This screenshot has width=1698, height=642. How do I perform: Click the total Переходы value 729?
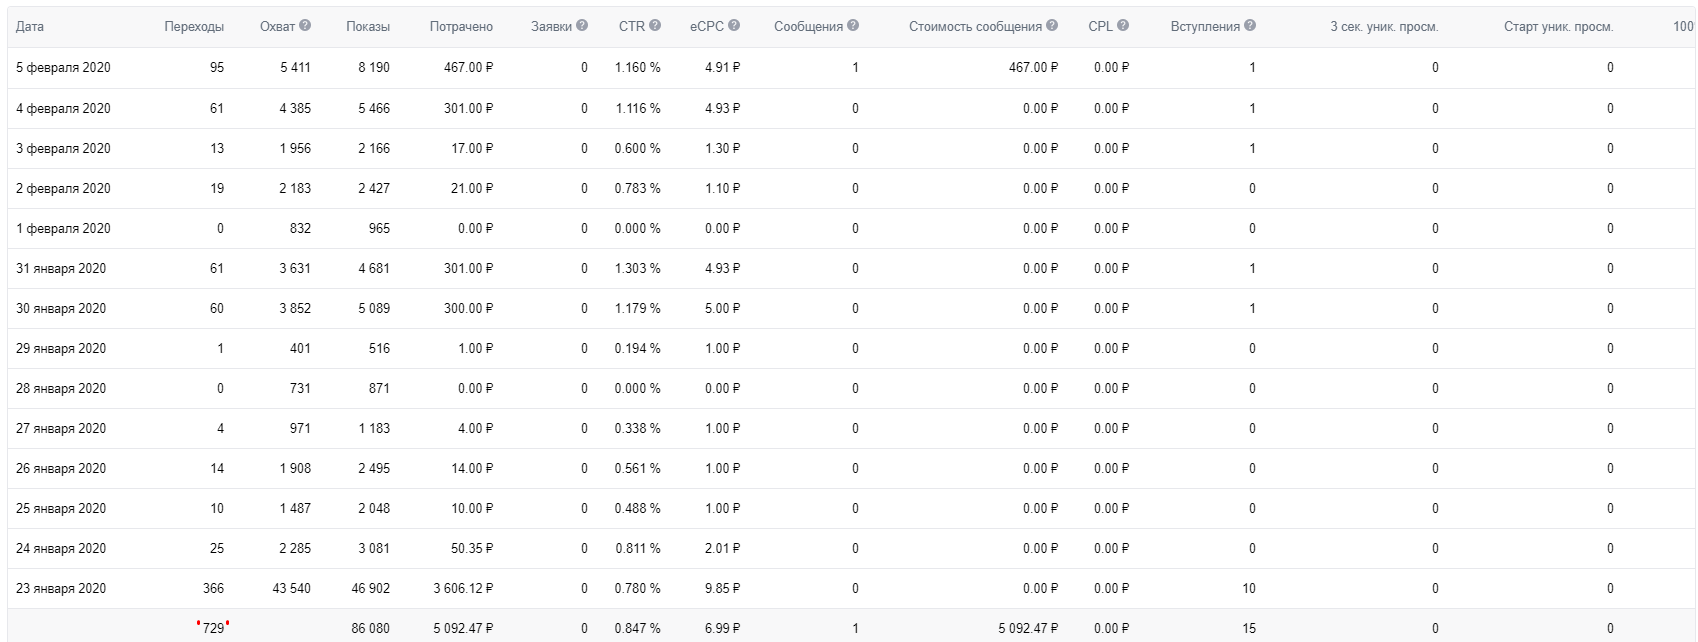pyautogui.click(x=213, y=629)
